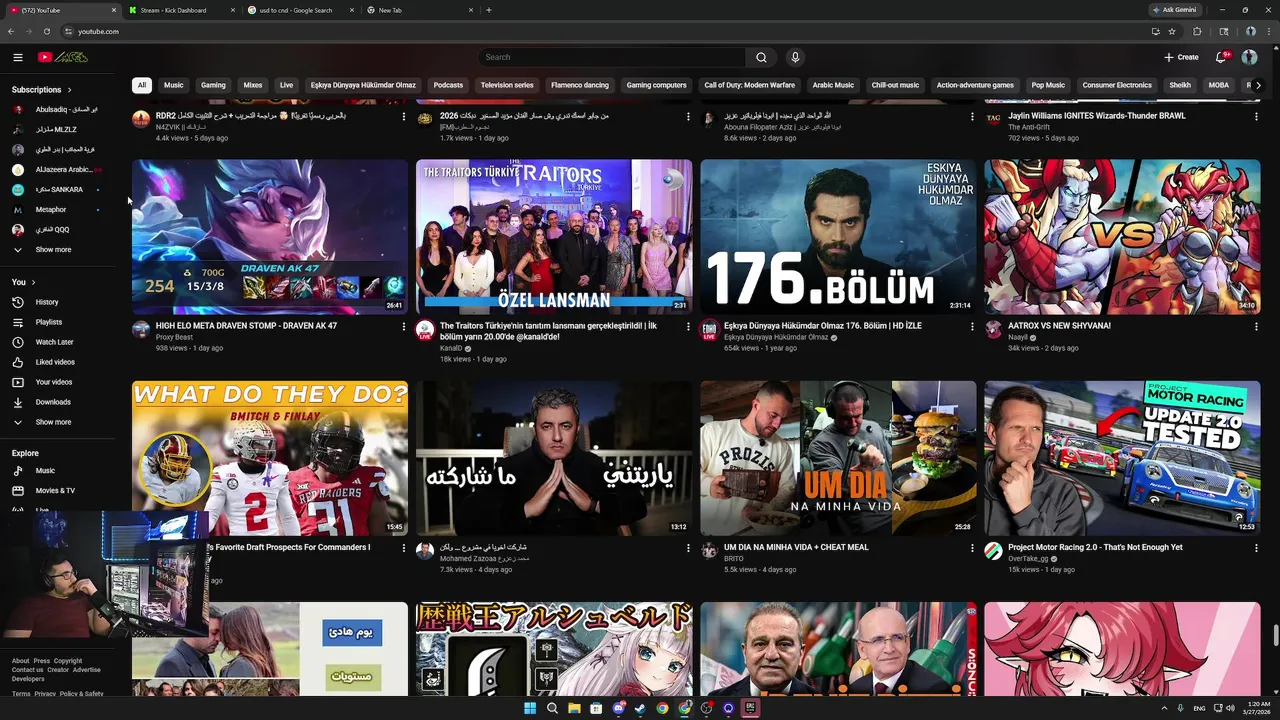1280x720 pixels.
Task: Open the notifications bell
Action: (x=1220, y=57)
